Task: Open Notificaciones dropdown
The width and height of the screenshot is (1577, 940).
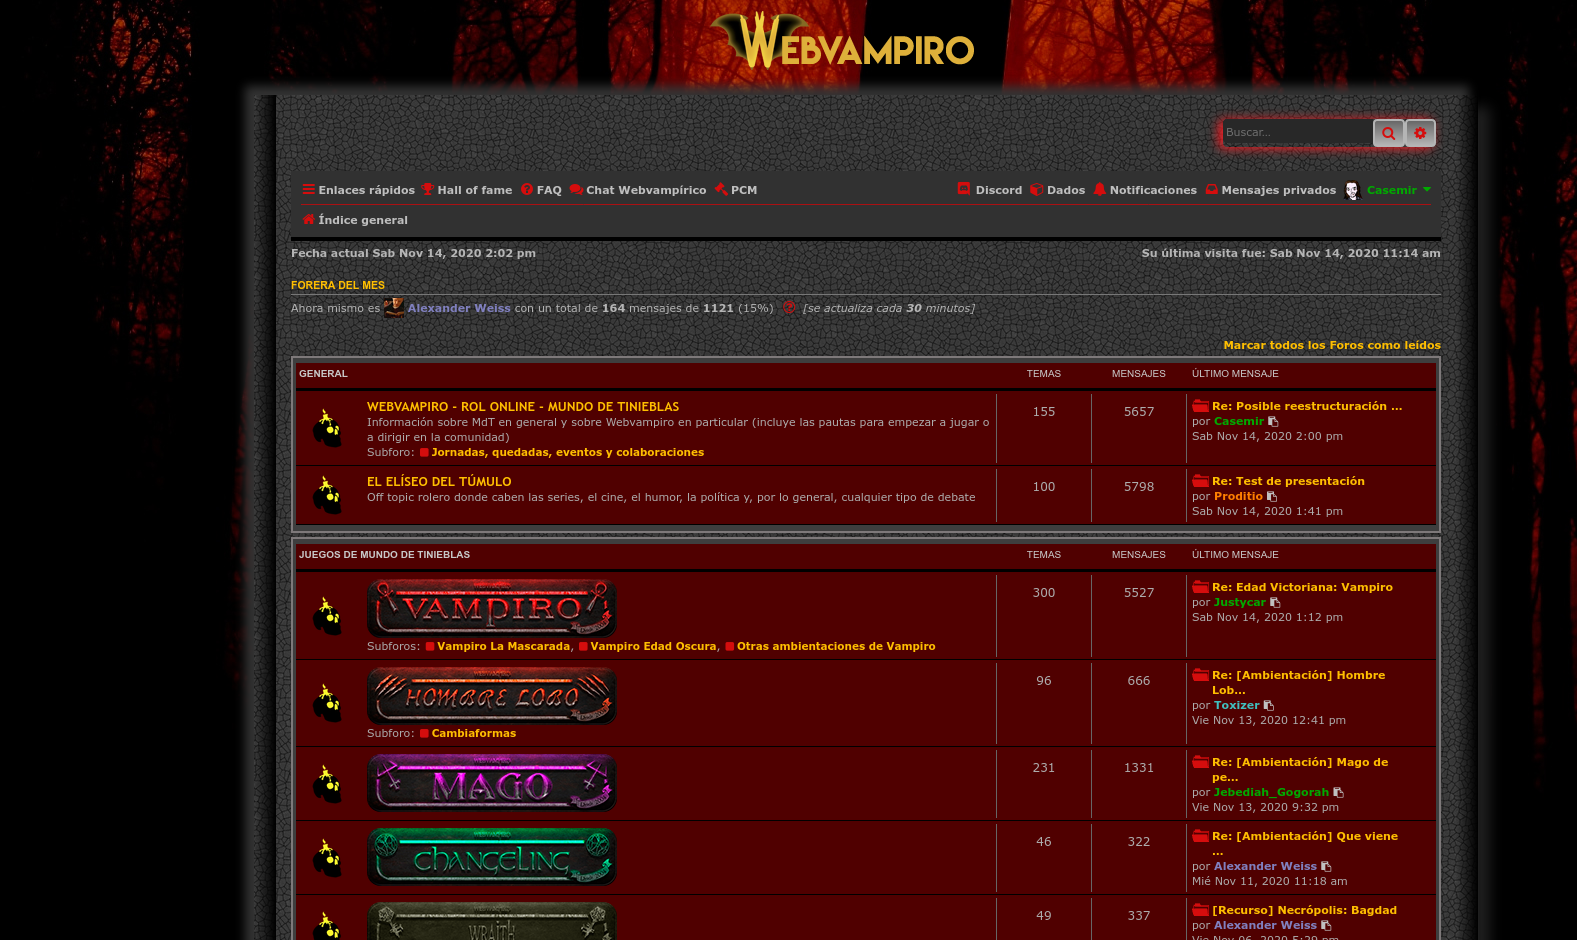Action: click(1145, 190)
